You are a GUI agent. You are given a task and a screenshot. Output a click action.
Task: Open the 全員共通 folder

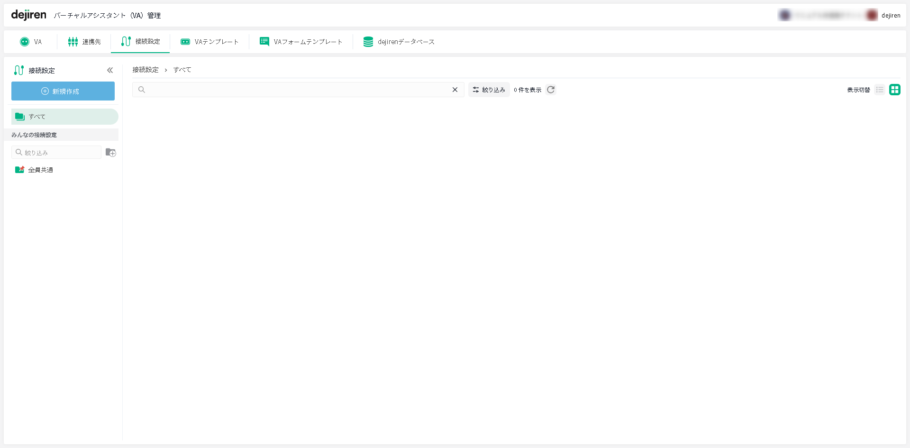pyautogui.click(x=34, y=170)
